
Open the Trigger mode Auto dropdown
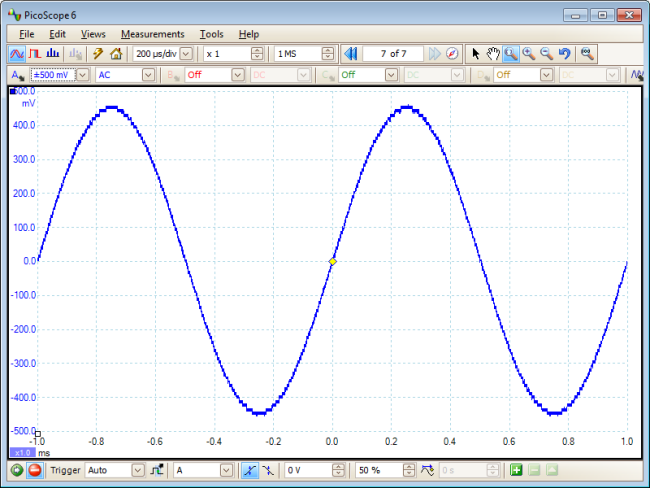point(137,470)
